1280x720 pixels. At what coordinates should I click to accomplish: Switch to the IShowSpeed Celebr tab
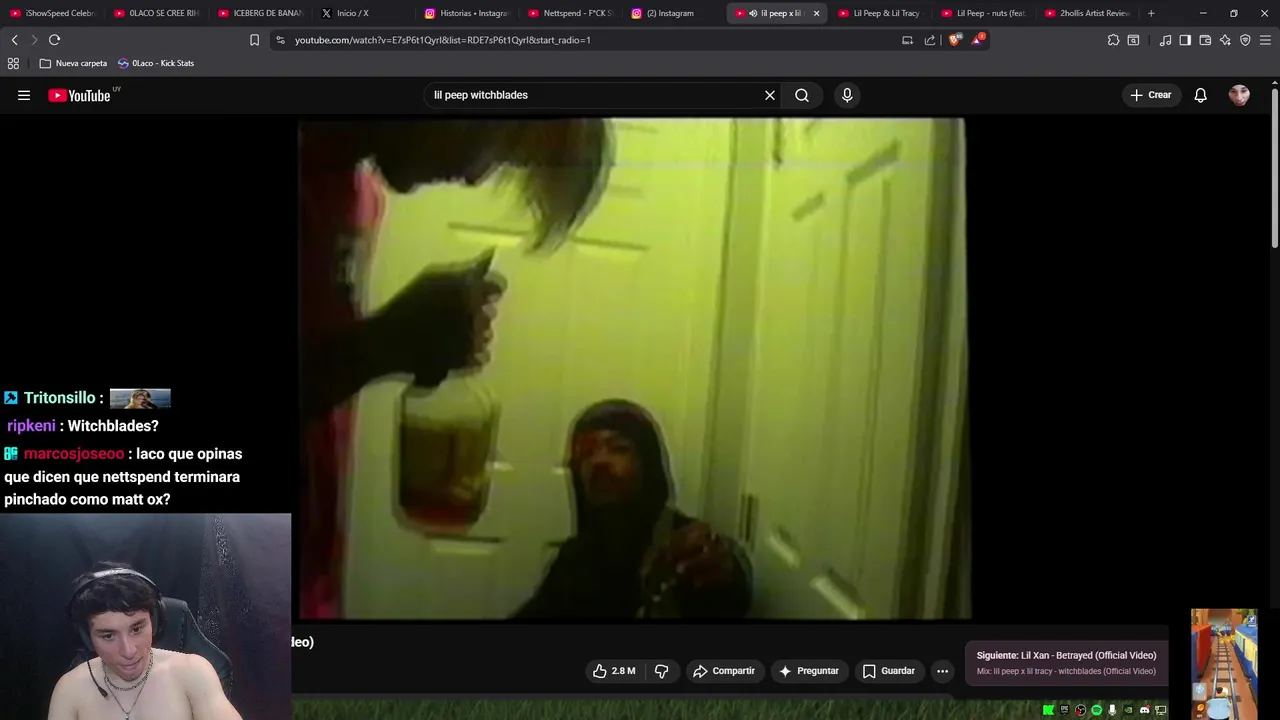[52, 13]
